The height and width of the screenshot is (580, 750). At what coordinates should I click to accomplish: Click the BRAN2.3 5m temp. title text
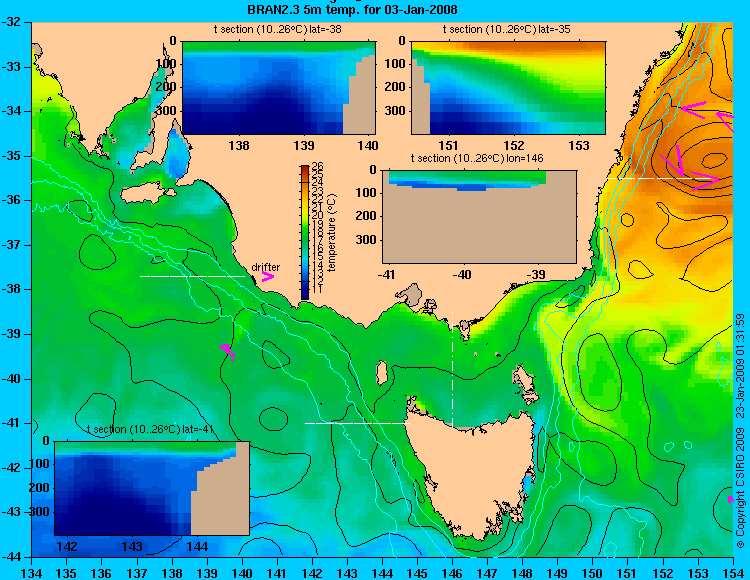point(352,9)
